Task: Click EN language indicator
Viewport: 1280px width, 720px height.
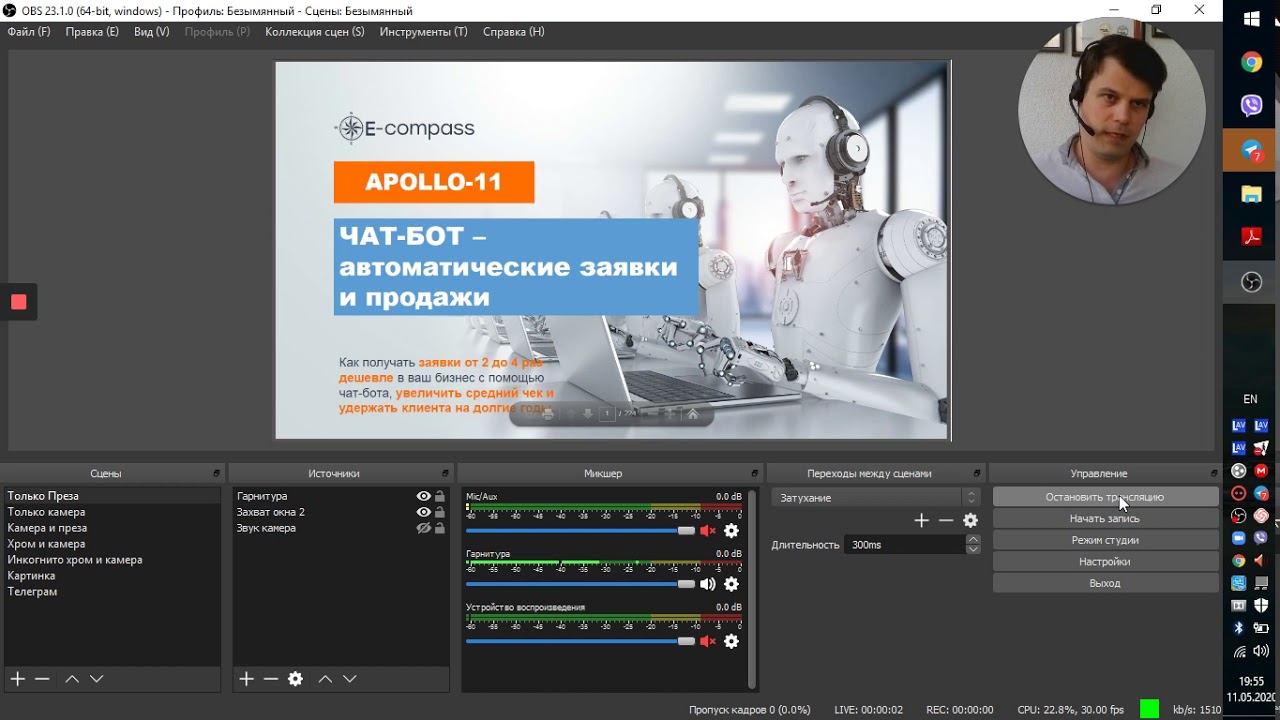Action: [x=1250, y=399]
